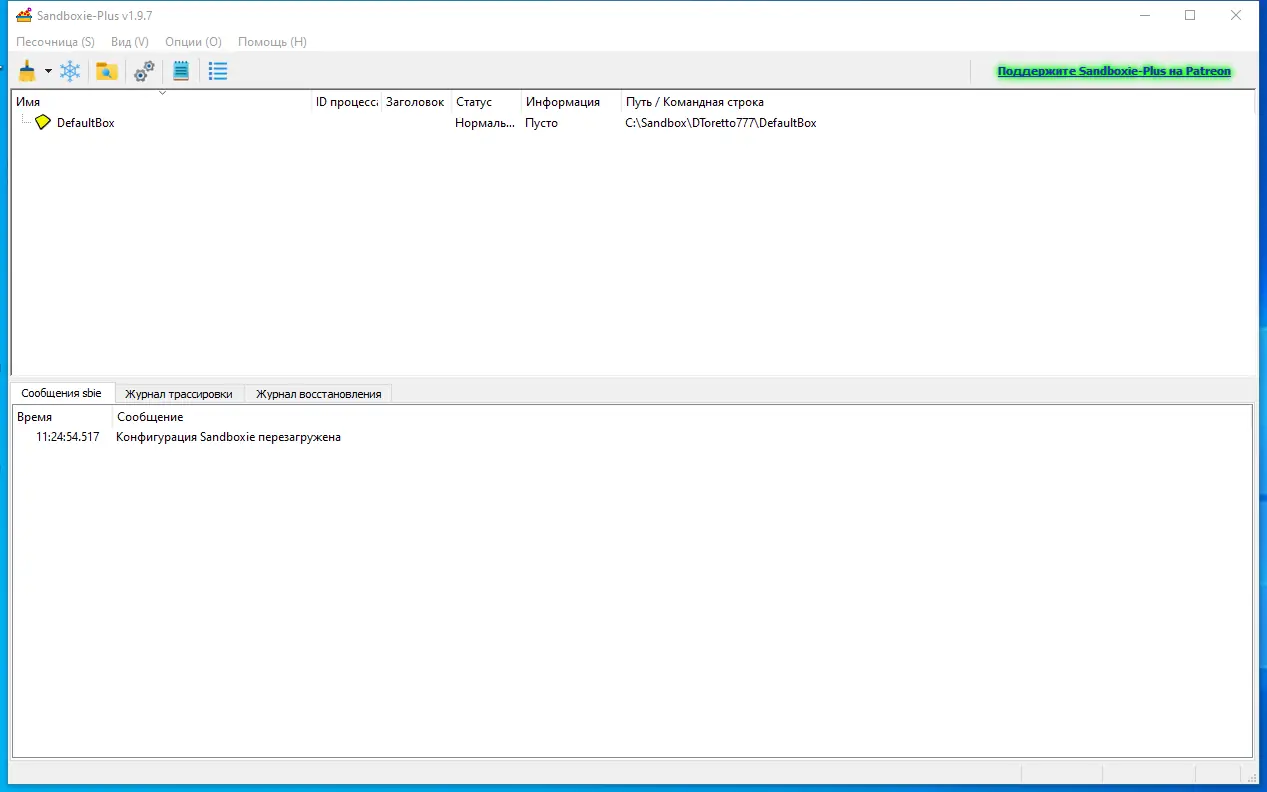
Task: Click the Sandboxie-Plus title bar app icon
Action: [x=24, y=15]
